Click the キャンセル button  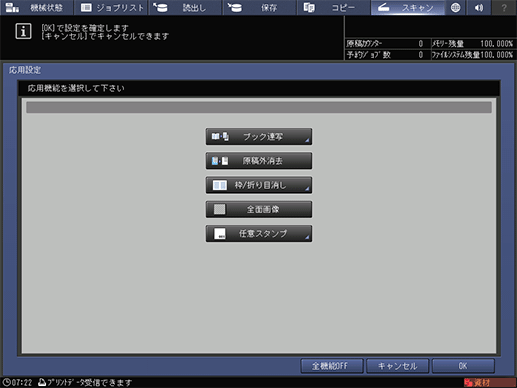397,366
